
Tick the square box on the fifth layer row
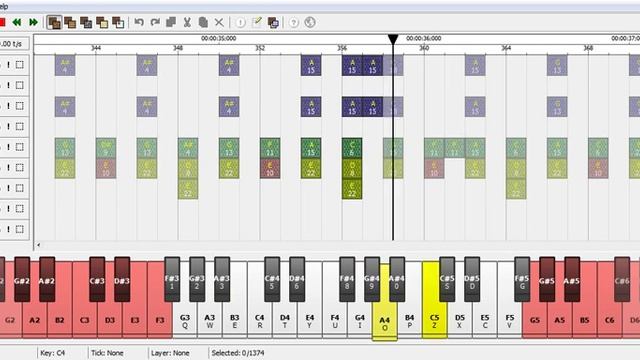[20, 147]
